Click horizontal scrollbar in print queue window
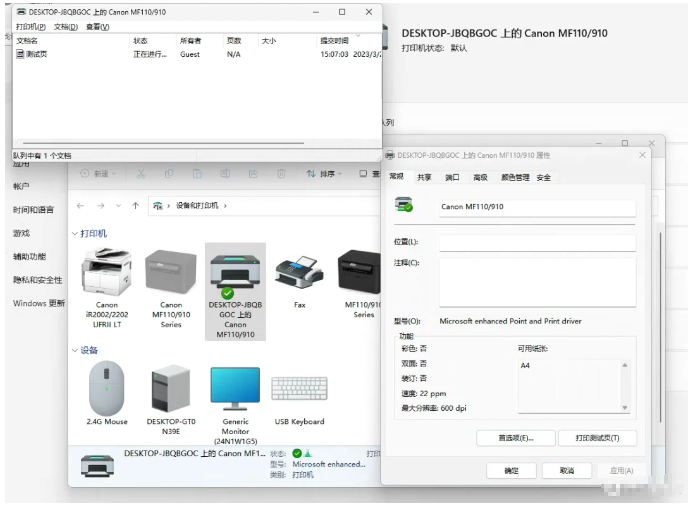This screenshot has height=510, width=695. (163, 143)
